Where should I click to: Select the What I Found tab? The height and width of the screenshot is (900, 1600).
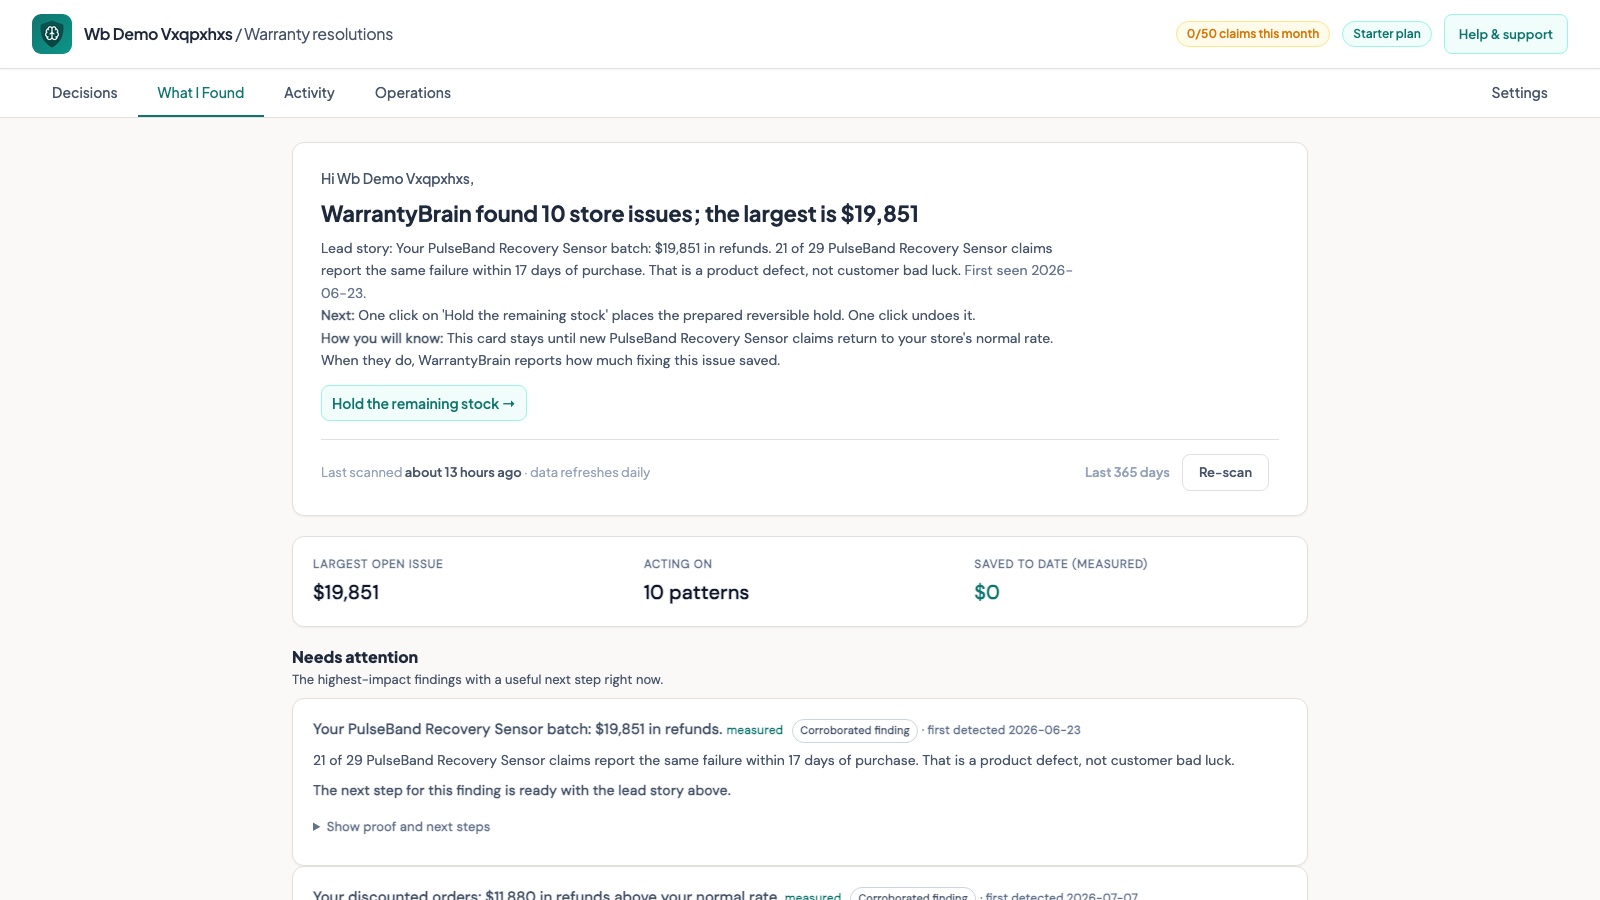201,93
